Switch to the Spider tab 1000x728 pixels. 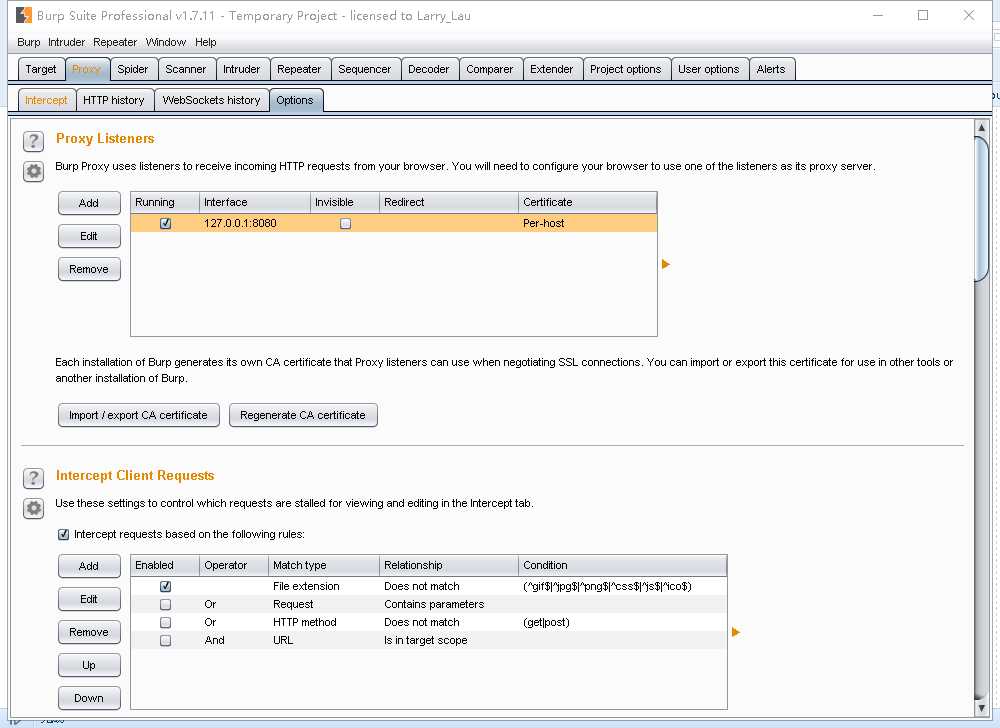tap(133, 69)
